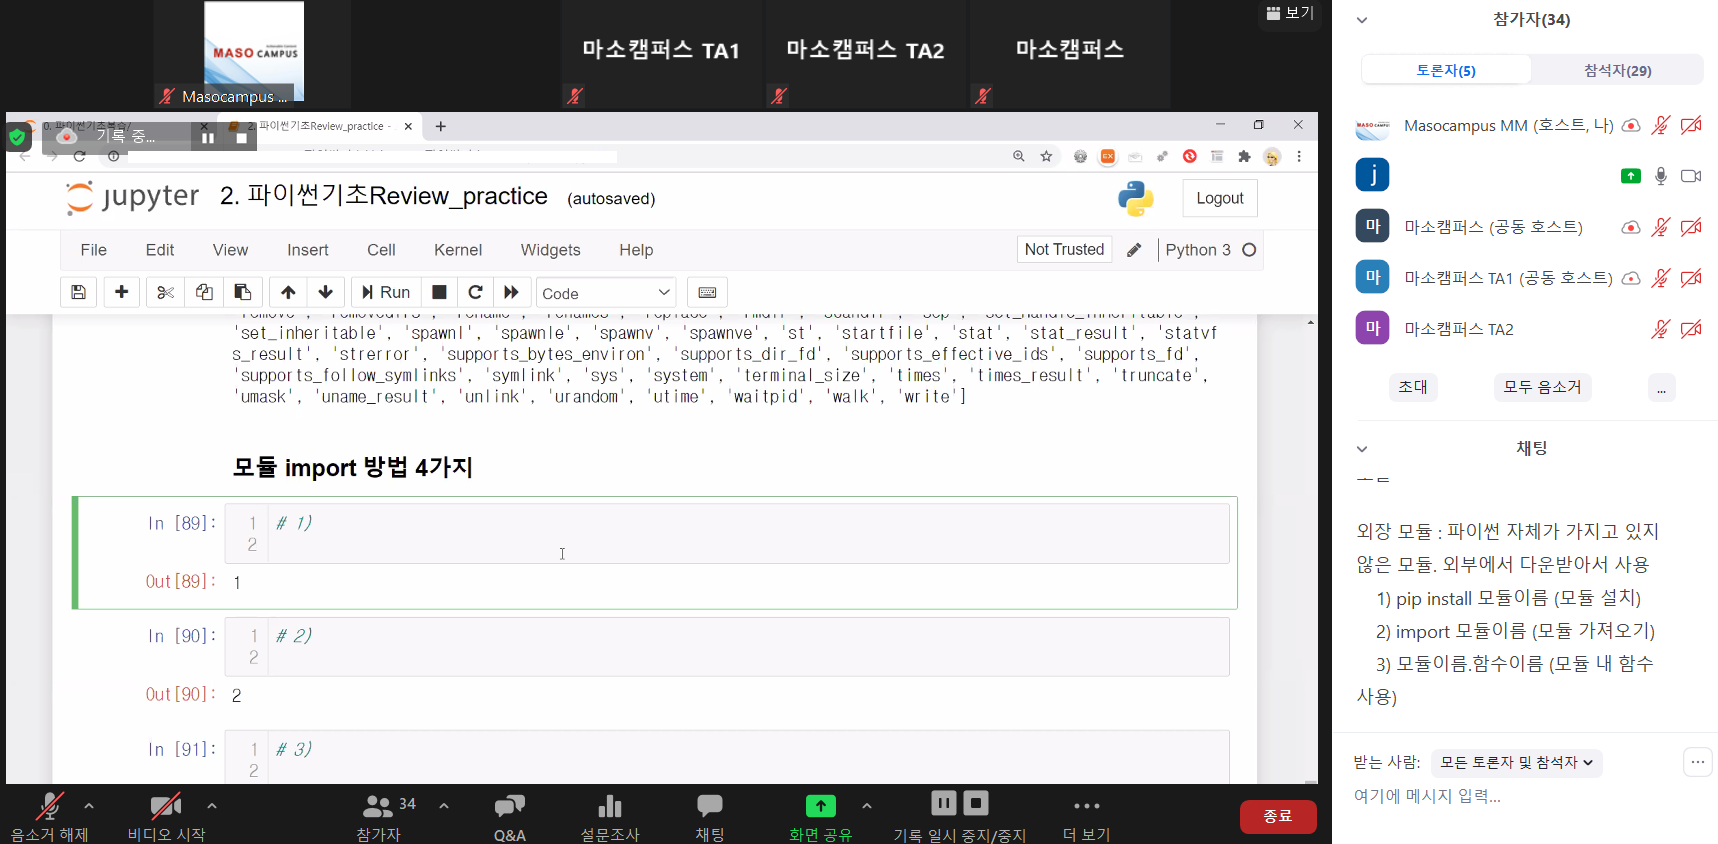Viewport: 1718px width, 844px height.
Task: Open the command palette keyboard icon
Action: (707, 292)
